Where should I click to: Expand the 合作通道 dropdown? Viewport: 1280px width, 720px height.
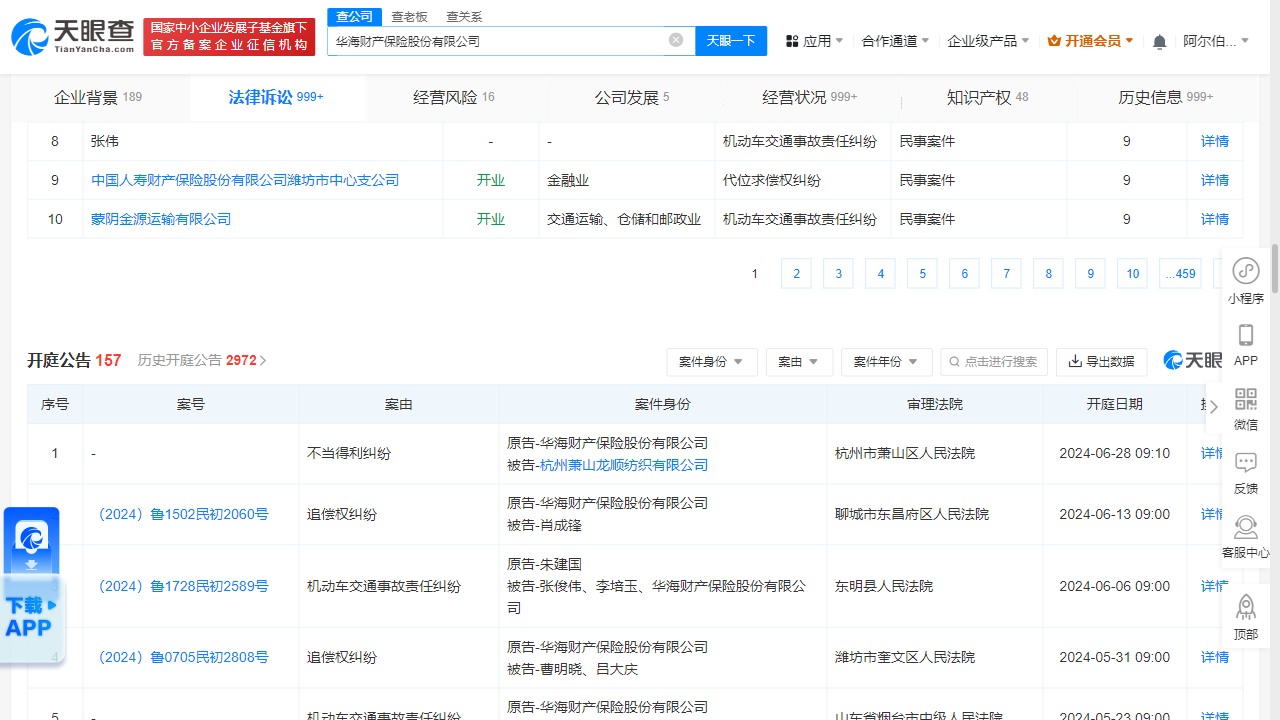click(x=895, y=41)
